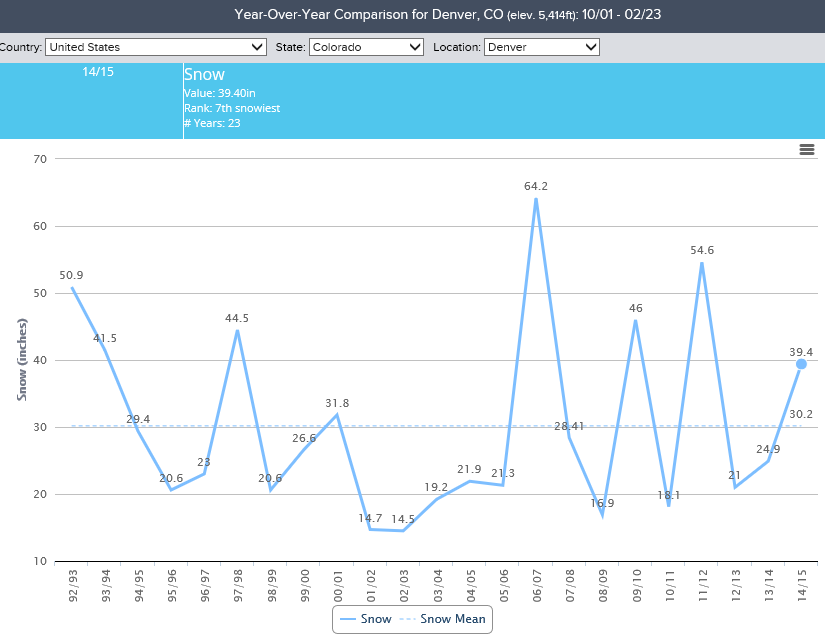
Task: Click the 11/12 data point at 54.6
Action: point(702,263)
